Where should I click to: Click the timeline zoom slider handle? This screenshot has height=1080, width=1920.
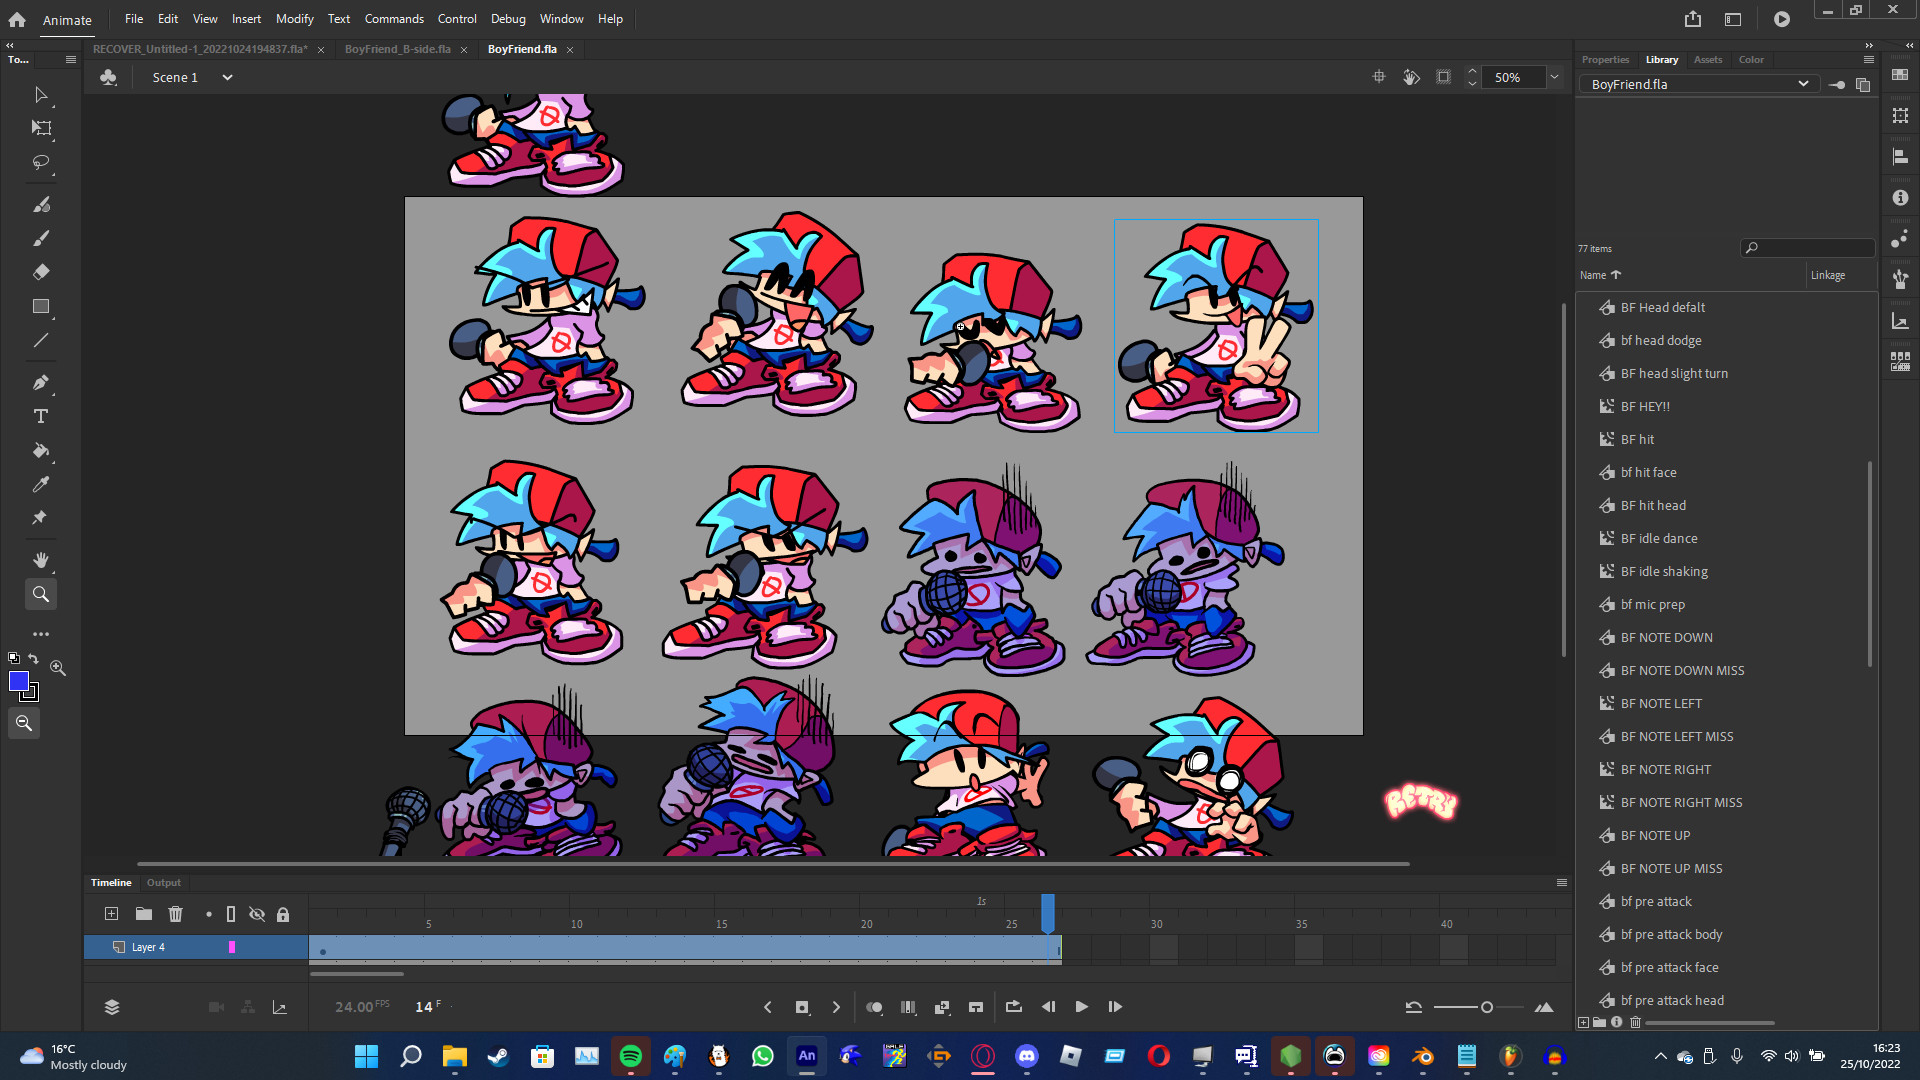tap(1487, 1007)
